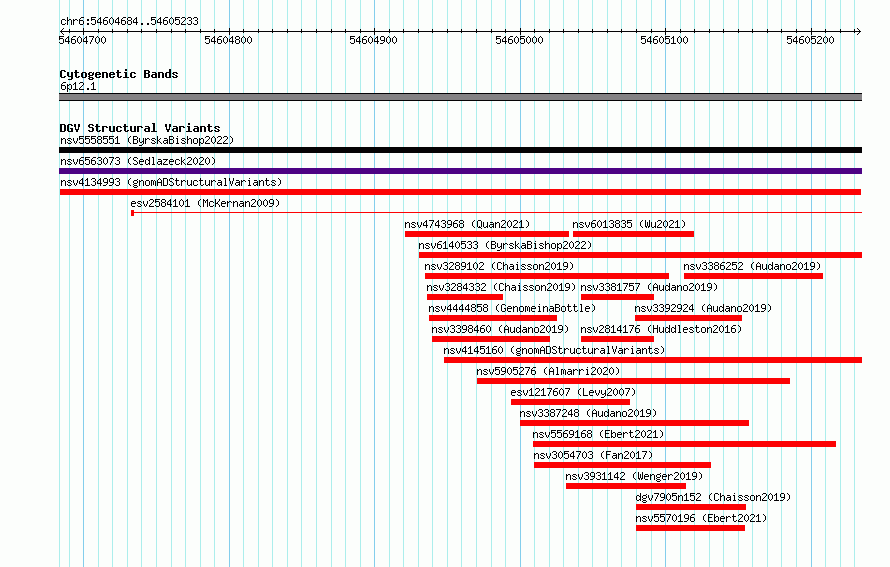Image resolution: width=890 pixels, height=567 pixels.
Task: Select the nsv3398460 red bar
Action: coord(491,339)
